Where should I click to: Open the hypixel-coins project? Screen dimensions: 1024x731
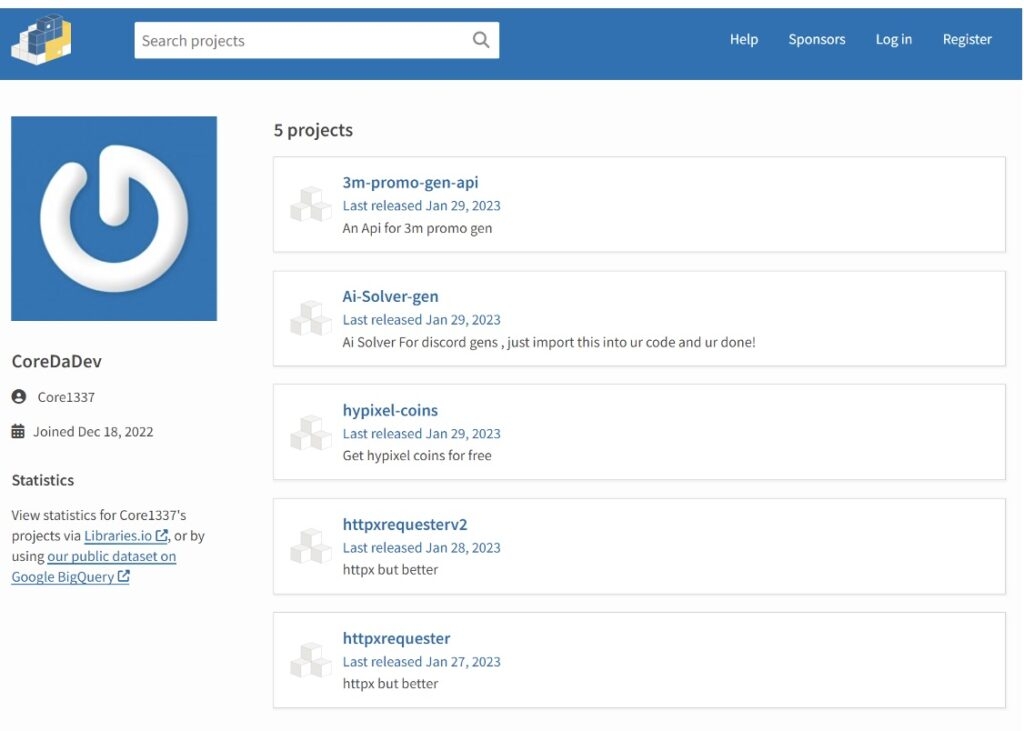coord(390,410)
